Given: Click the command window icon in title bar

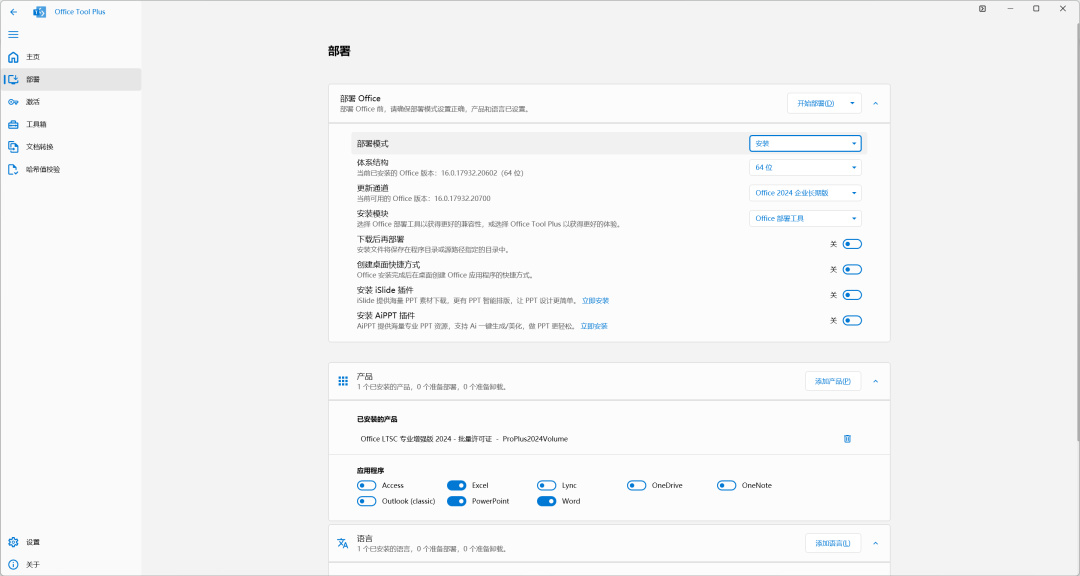Looking at the screenshot, I should pos(982,8).
